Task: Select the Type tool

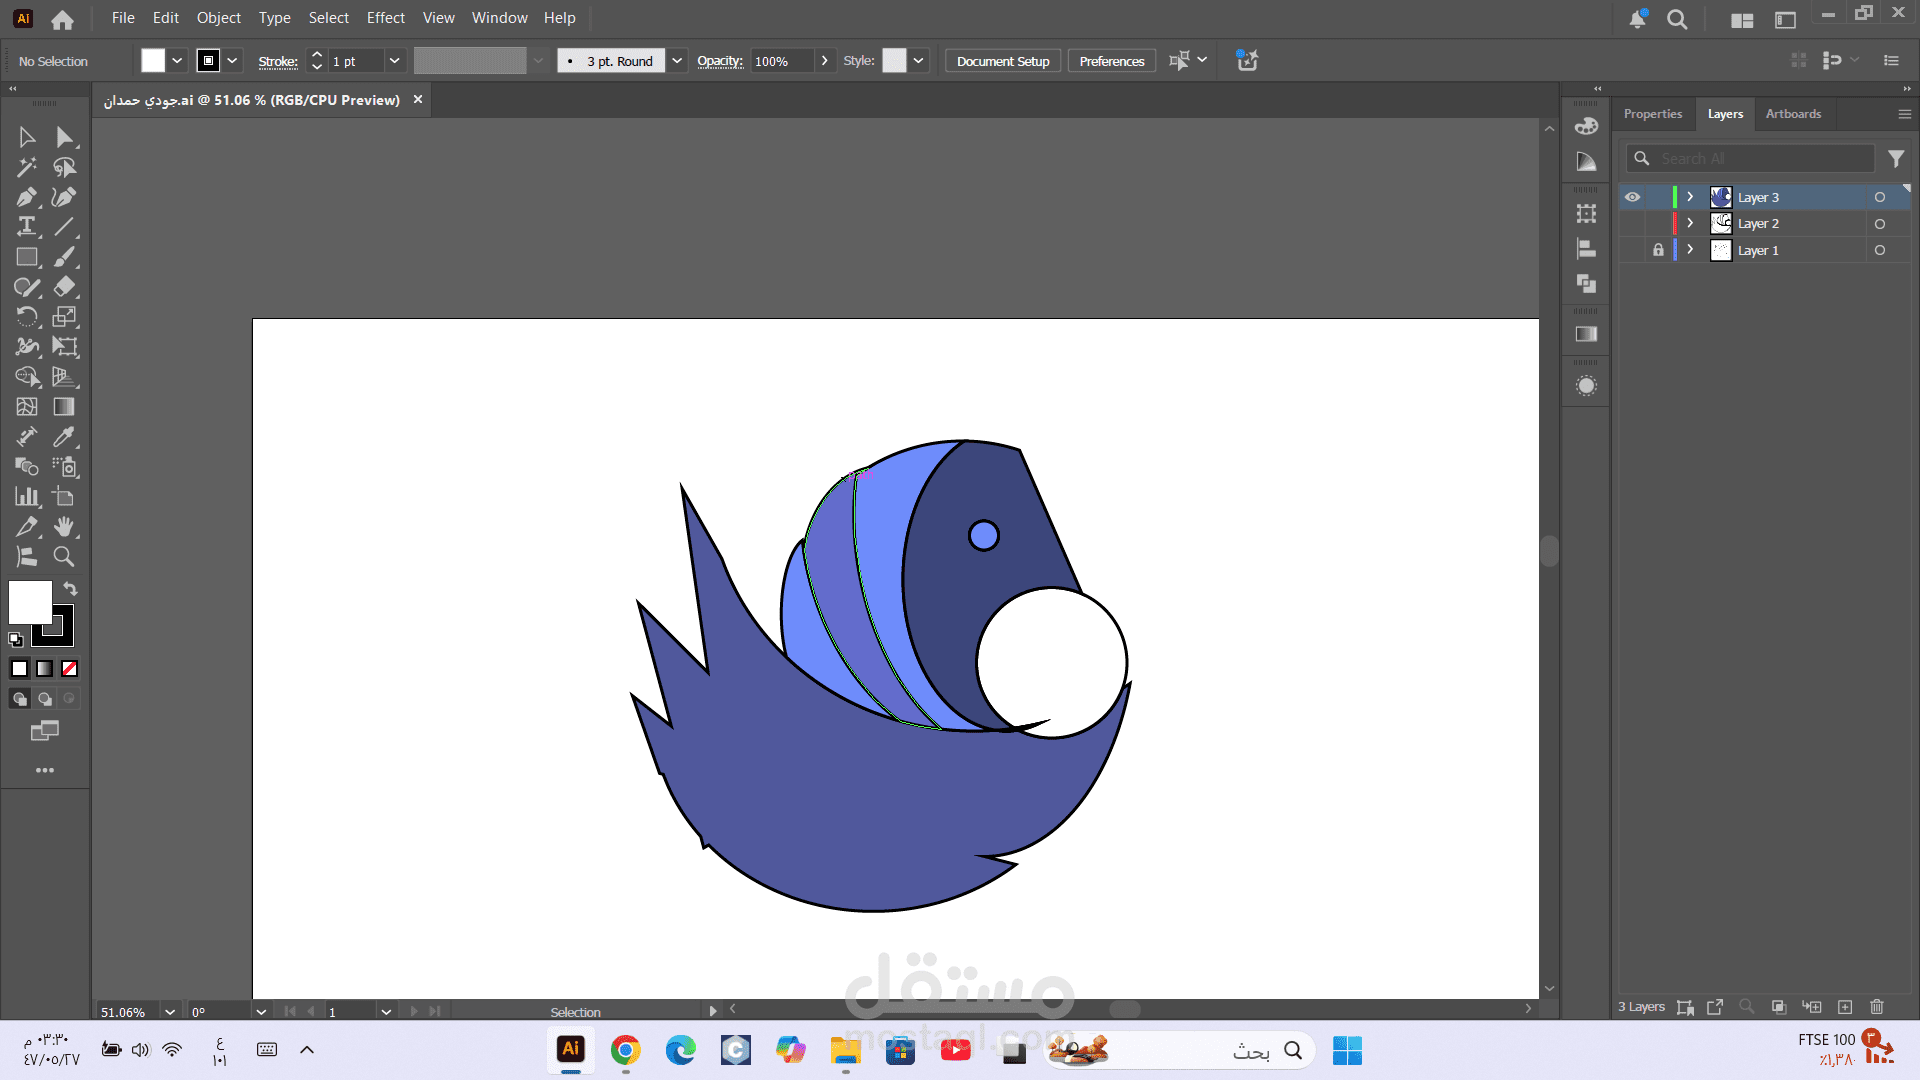Action: point(27,227)
